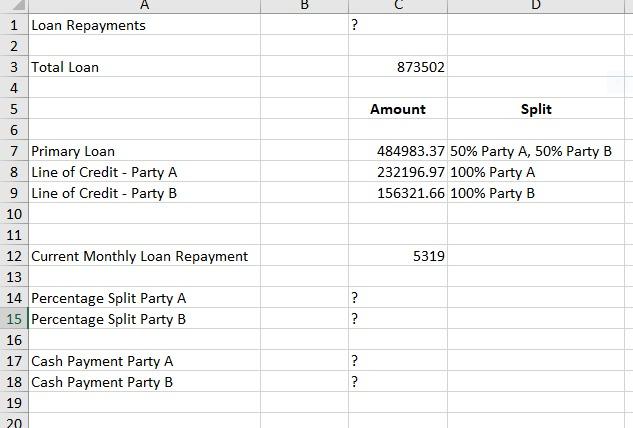
Task: Click question mark beside Cash Payment Party B
Action: point(354,382)
